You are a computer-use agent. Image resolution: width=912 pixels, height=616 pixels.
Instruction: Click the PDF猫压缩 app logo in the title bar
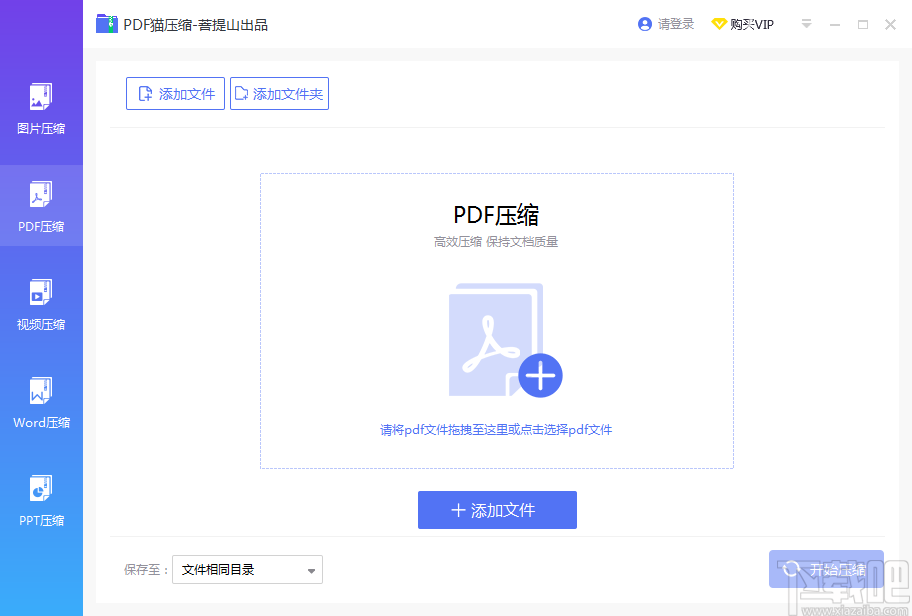pos(107,23)
